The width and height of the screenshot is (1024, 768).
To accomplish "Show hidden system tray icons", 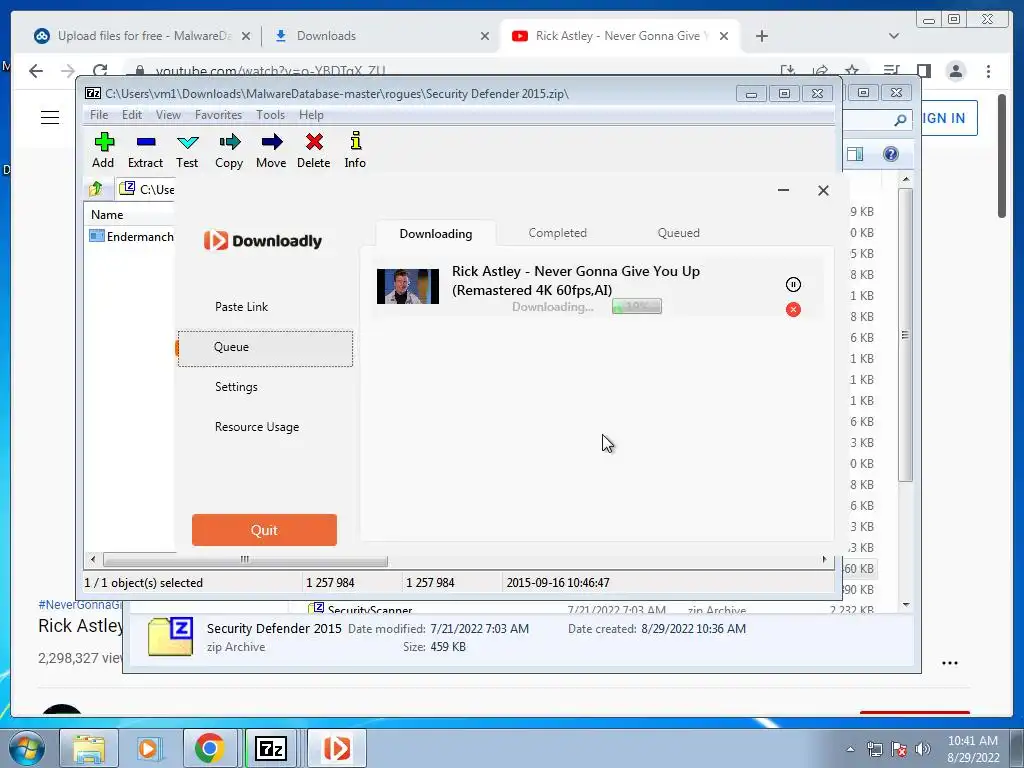I will point(850,749).
